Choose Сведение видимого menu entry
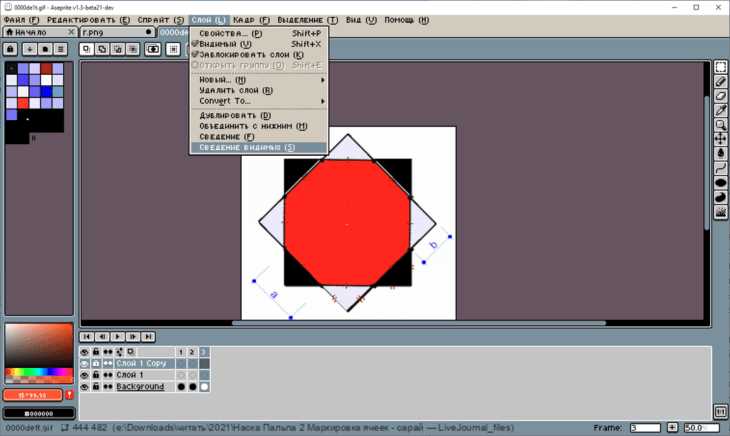This screenshot has height=436, width=730. click(258, 148)
